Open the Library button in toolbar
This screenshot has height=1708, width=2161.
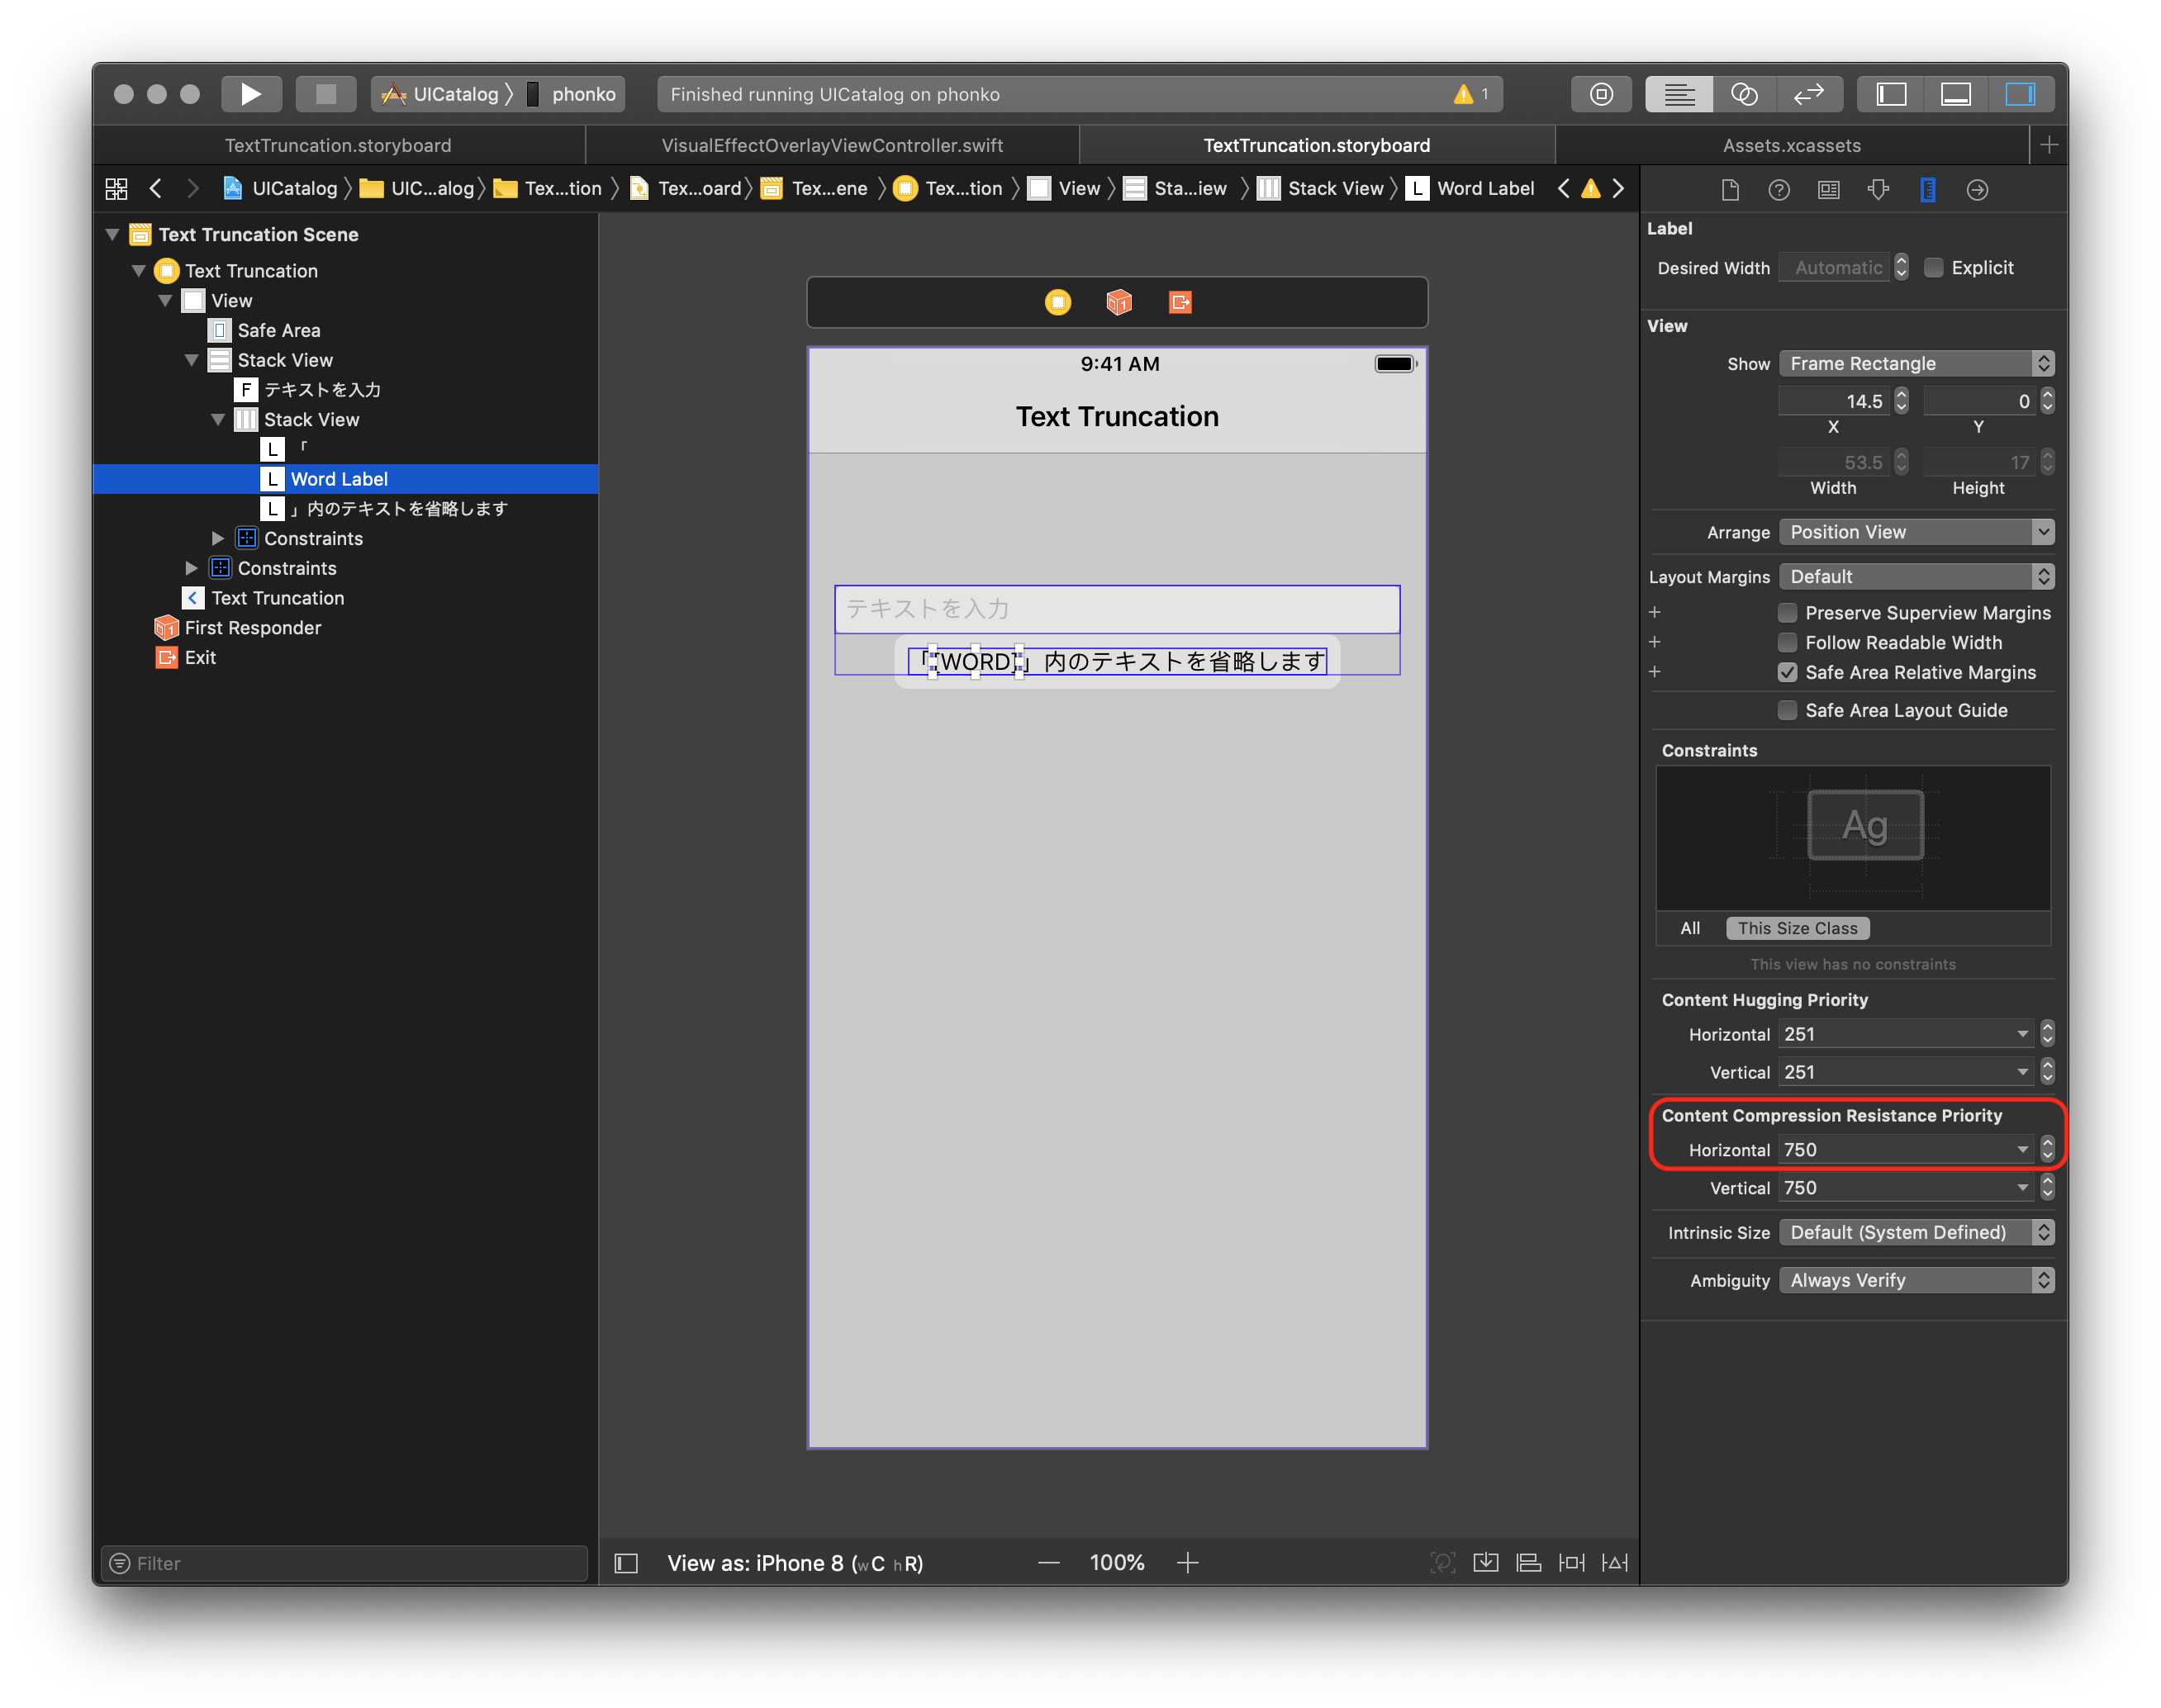coord(1601,94)
